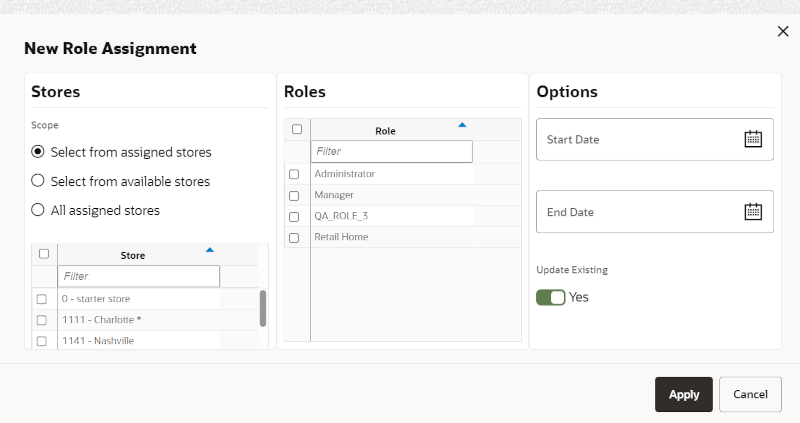The image size is (800, 423).
Task: Click the stores list scrollbar
Action: coord(263,308)
